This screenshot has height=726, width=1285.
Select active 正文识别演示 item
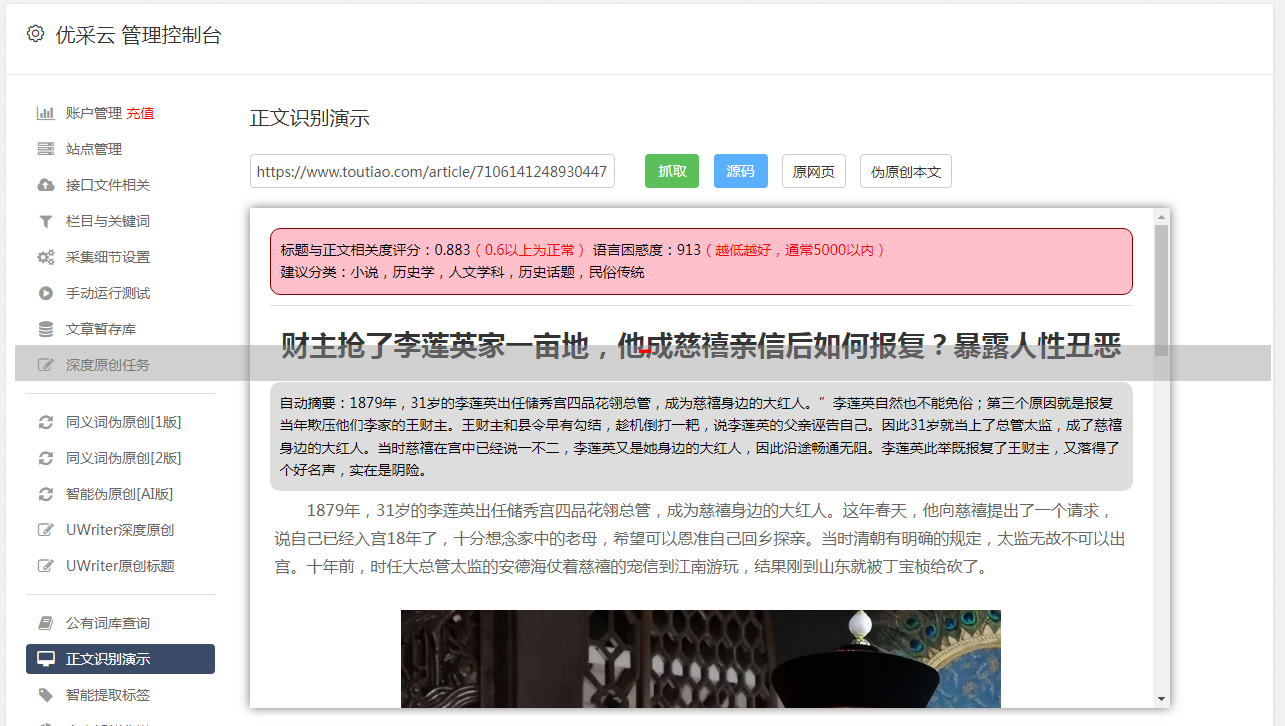(120, 659)
